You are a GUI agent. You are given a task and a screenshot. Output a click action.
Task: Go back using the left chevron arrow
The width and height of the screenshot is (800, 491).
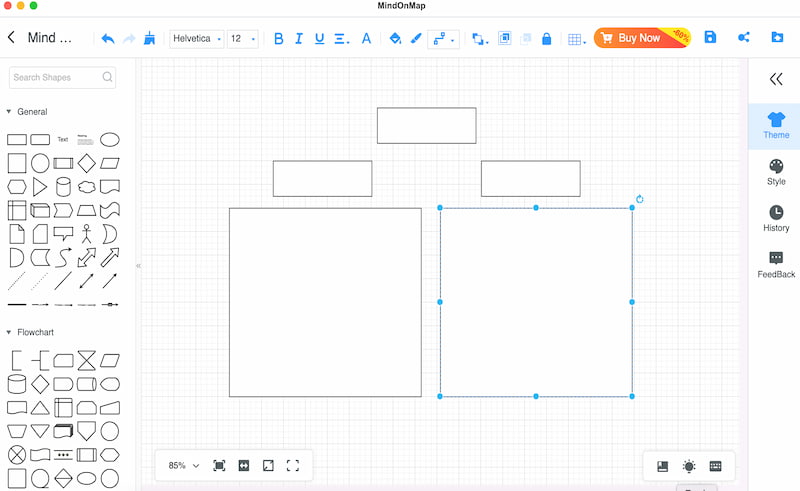[x=11, y=37]
